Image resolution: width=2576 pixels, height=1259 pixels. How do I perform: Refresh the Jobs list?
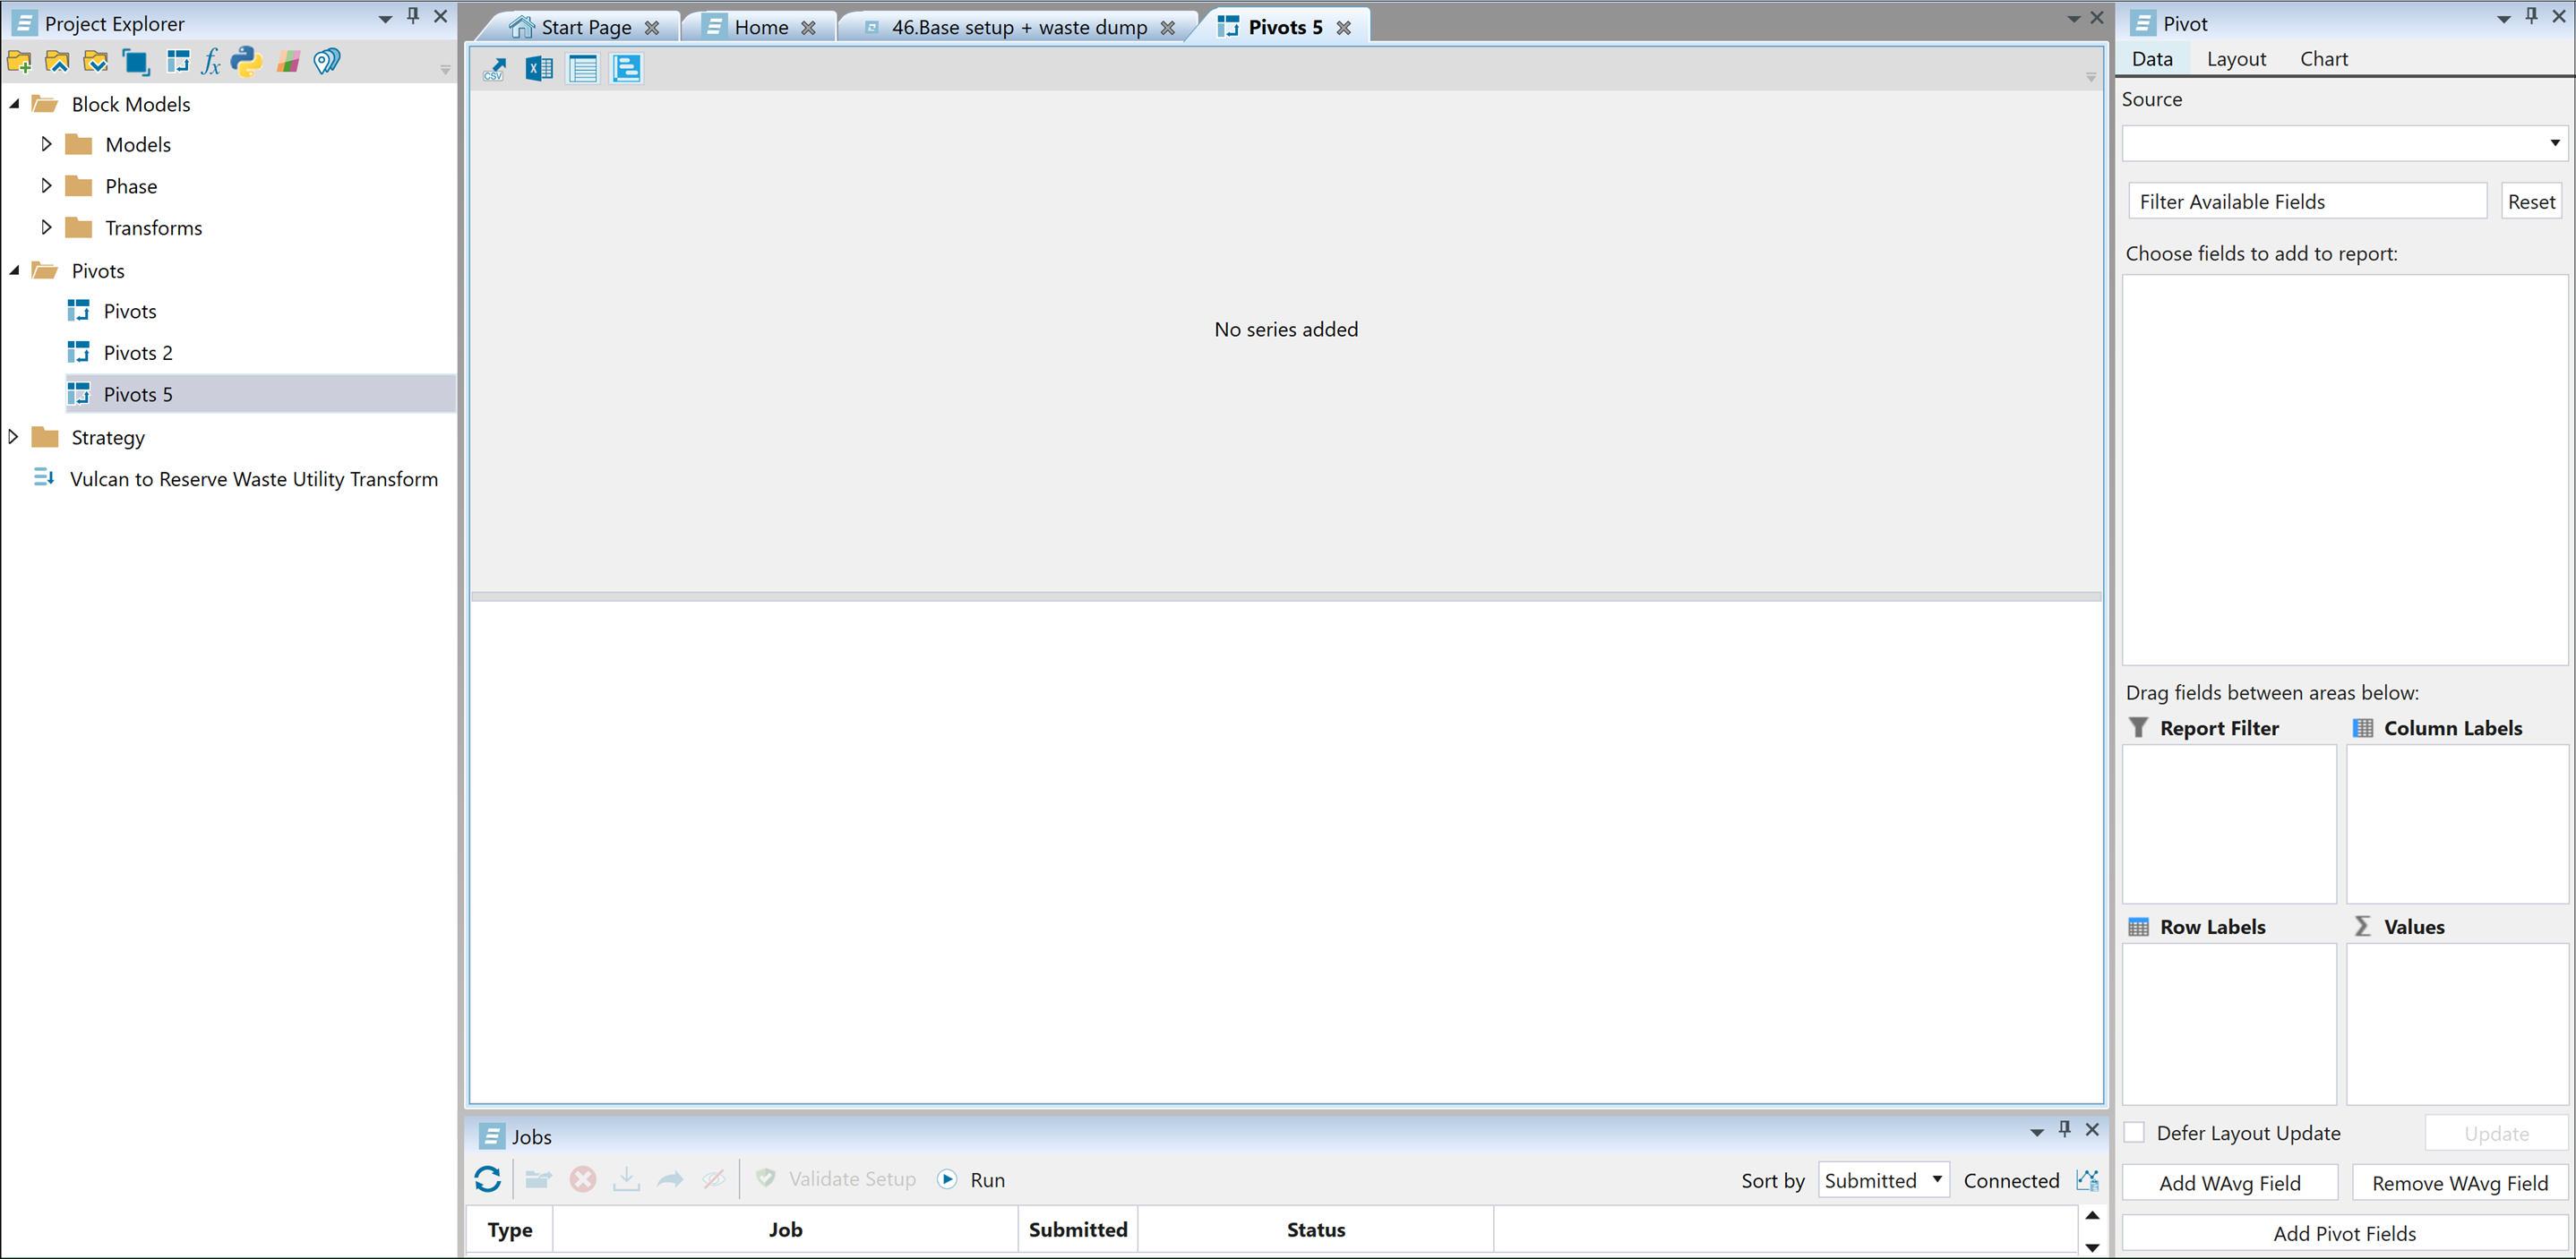[488, 1179]
